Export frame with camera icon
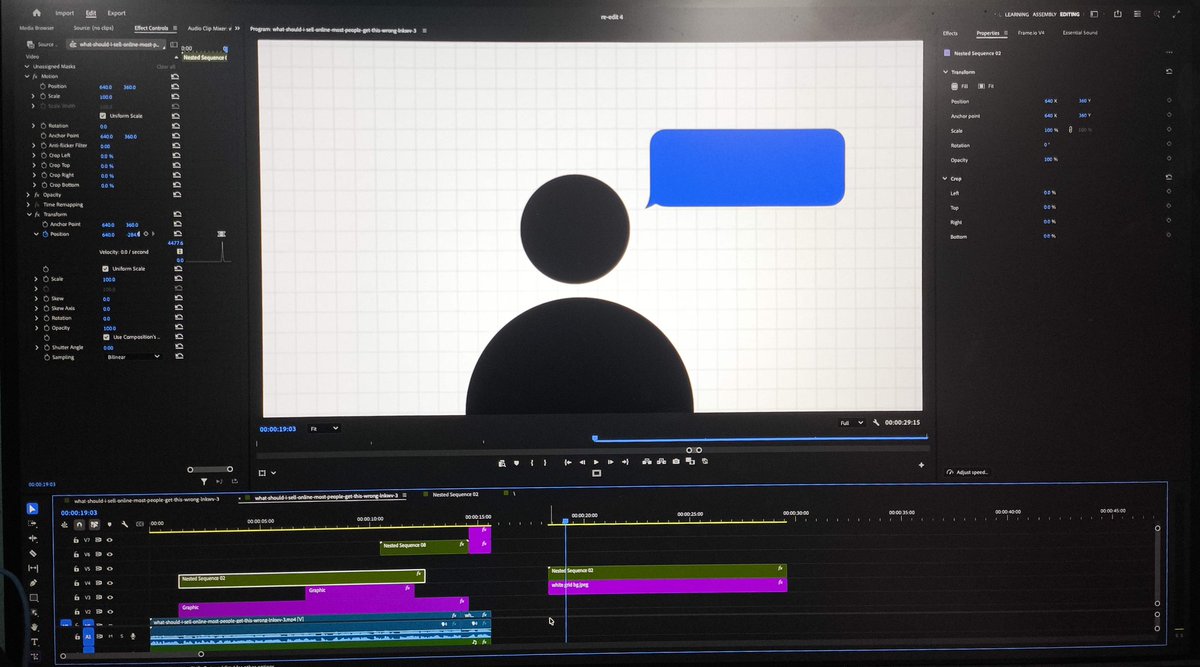 [x=676, y=462]
